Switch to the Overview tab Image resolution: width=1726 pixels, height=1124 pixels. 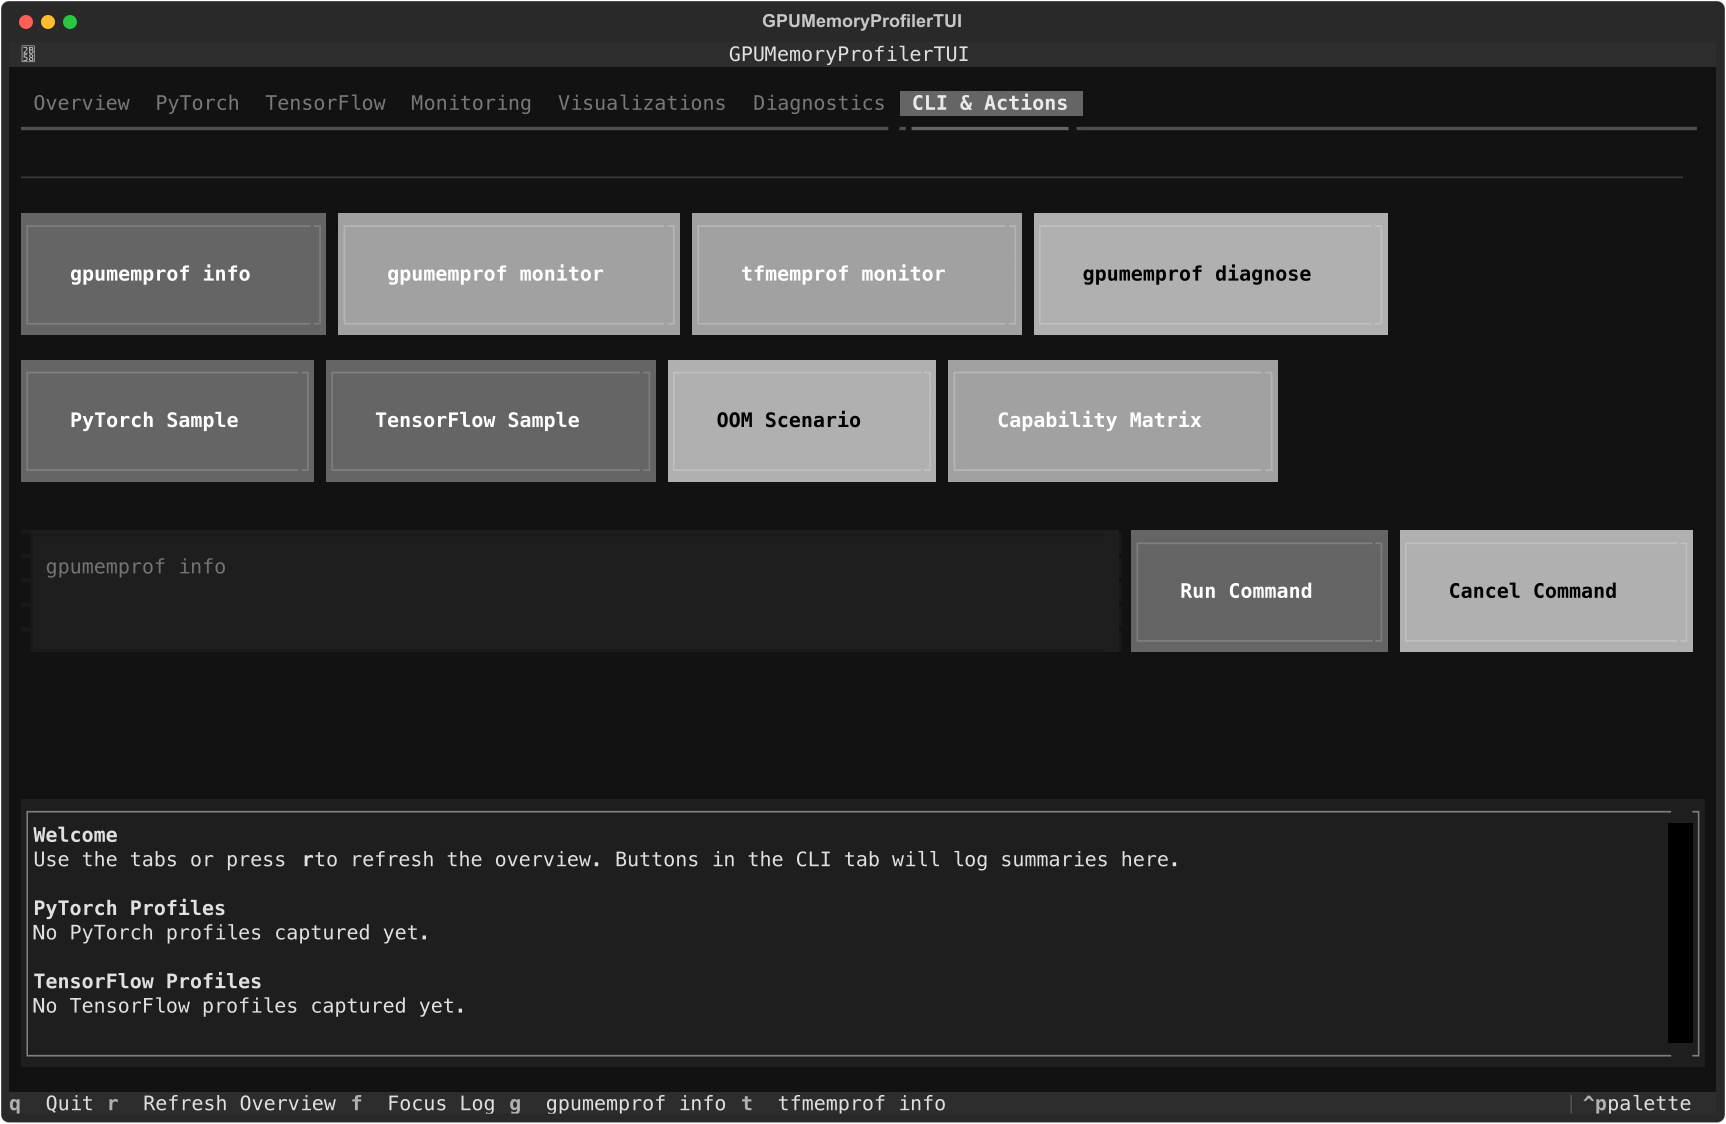(81, 103)
